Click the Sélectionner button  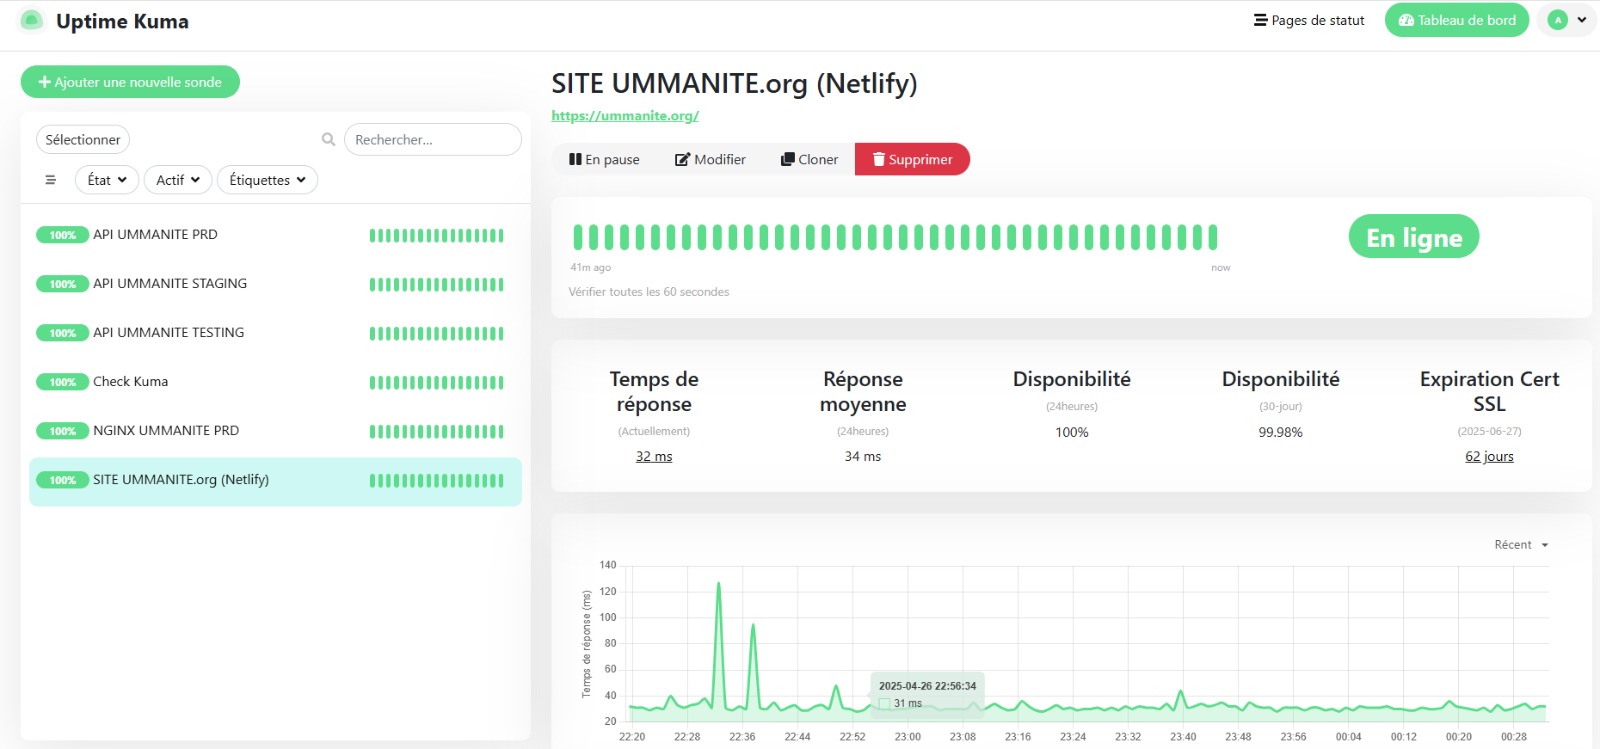pyautogui.click(x=83, y=140)
